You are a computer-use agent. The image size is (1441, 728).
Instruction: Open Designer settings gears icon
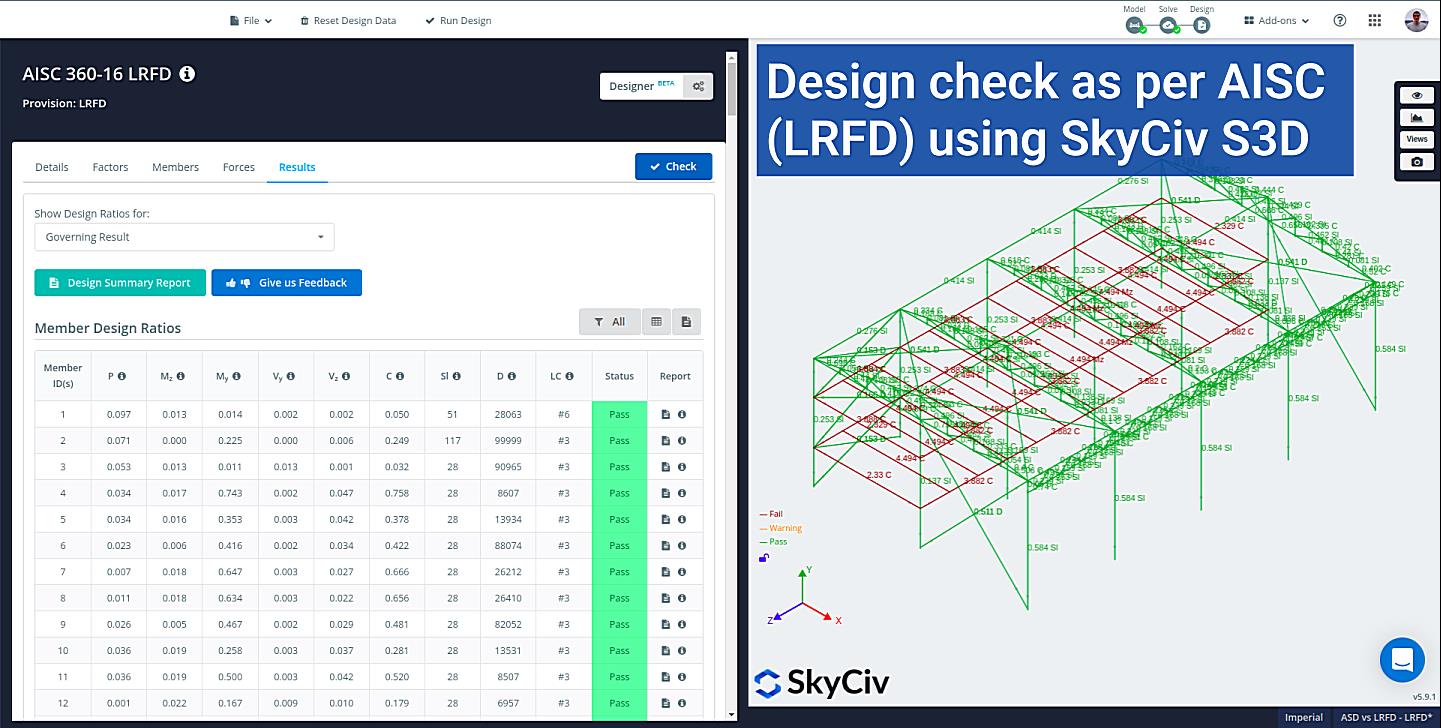tap(699, 86)
